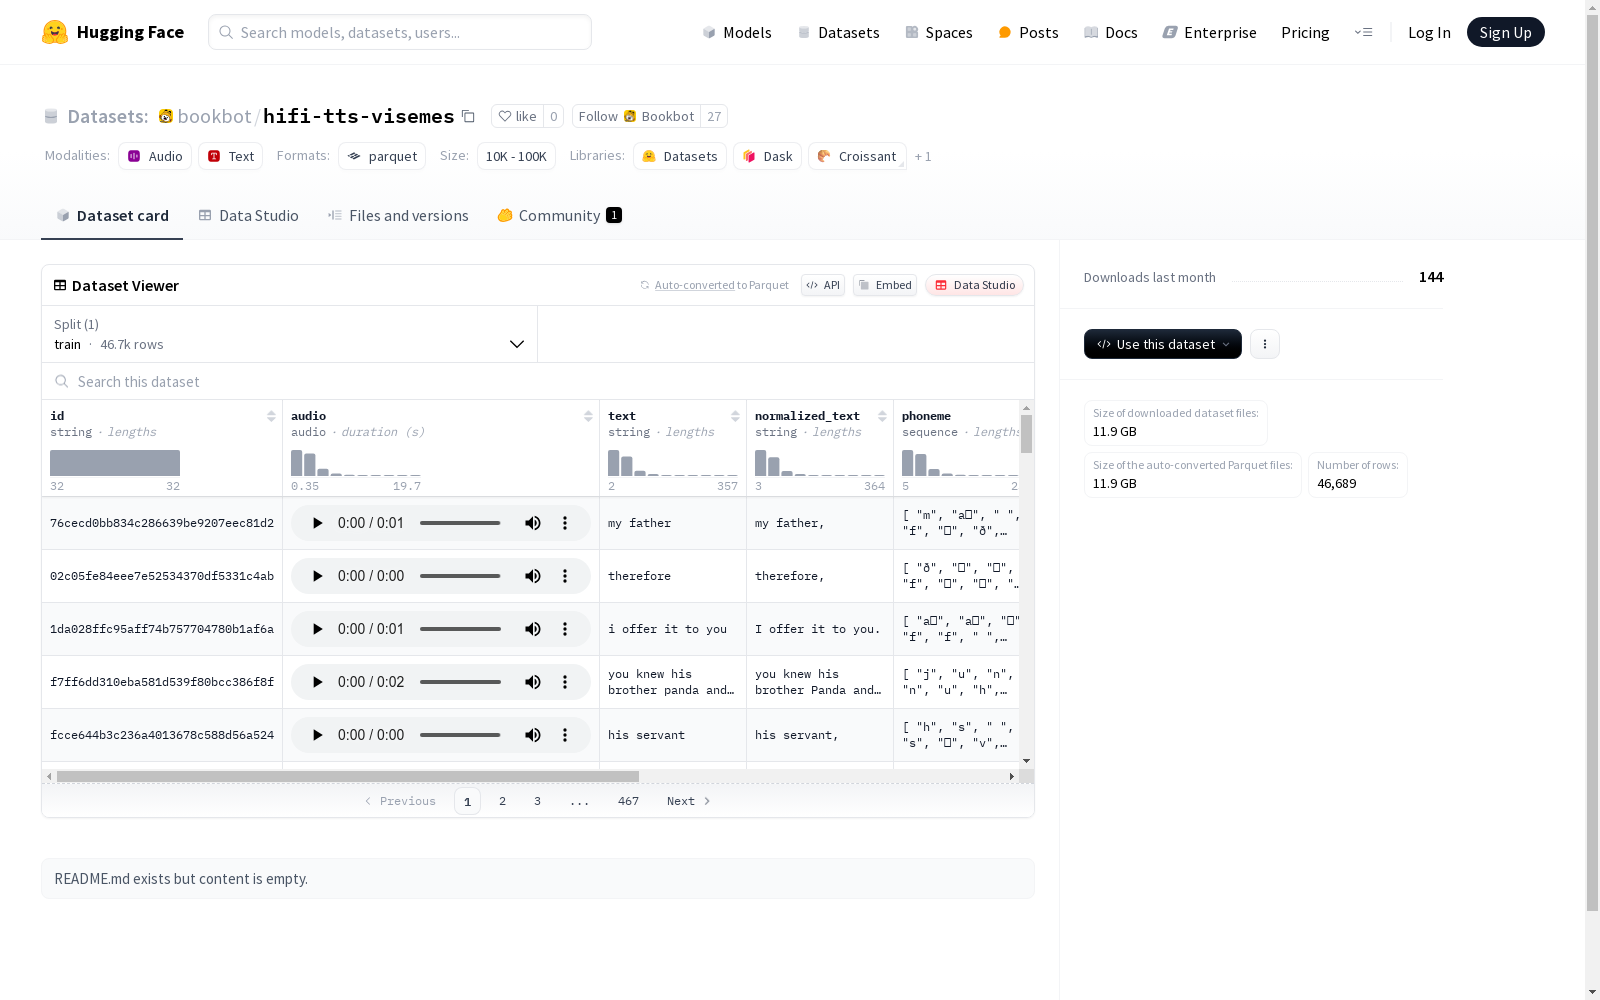1600x1000 pixels.
Task: Click Next page
Action: tap(689, 801)
